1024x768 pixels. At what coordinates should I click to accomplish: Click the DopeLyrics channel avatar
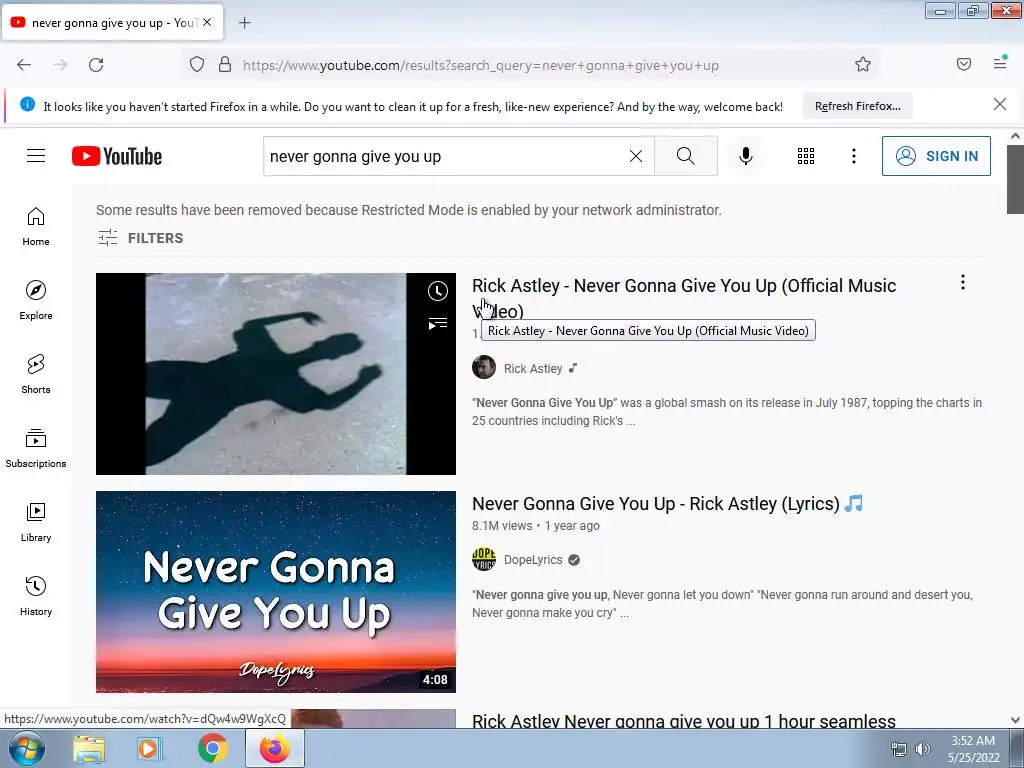484,559
